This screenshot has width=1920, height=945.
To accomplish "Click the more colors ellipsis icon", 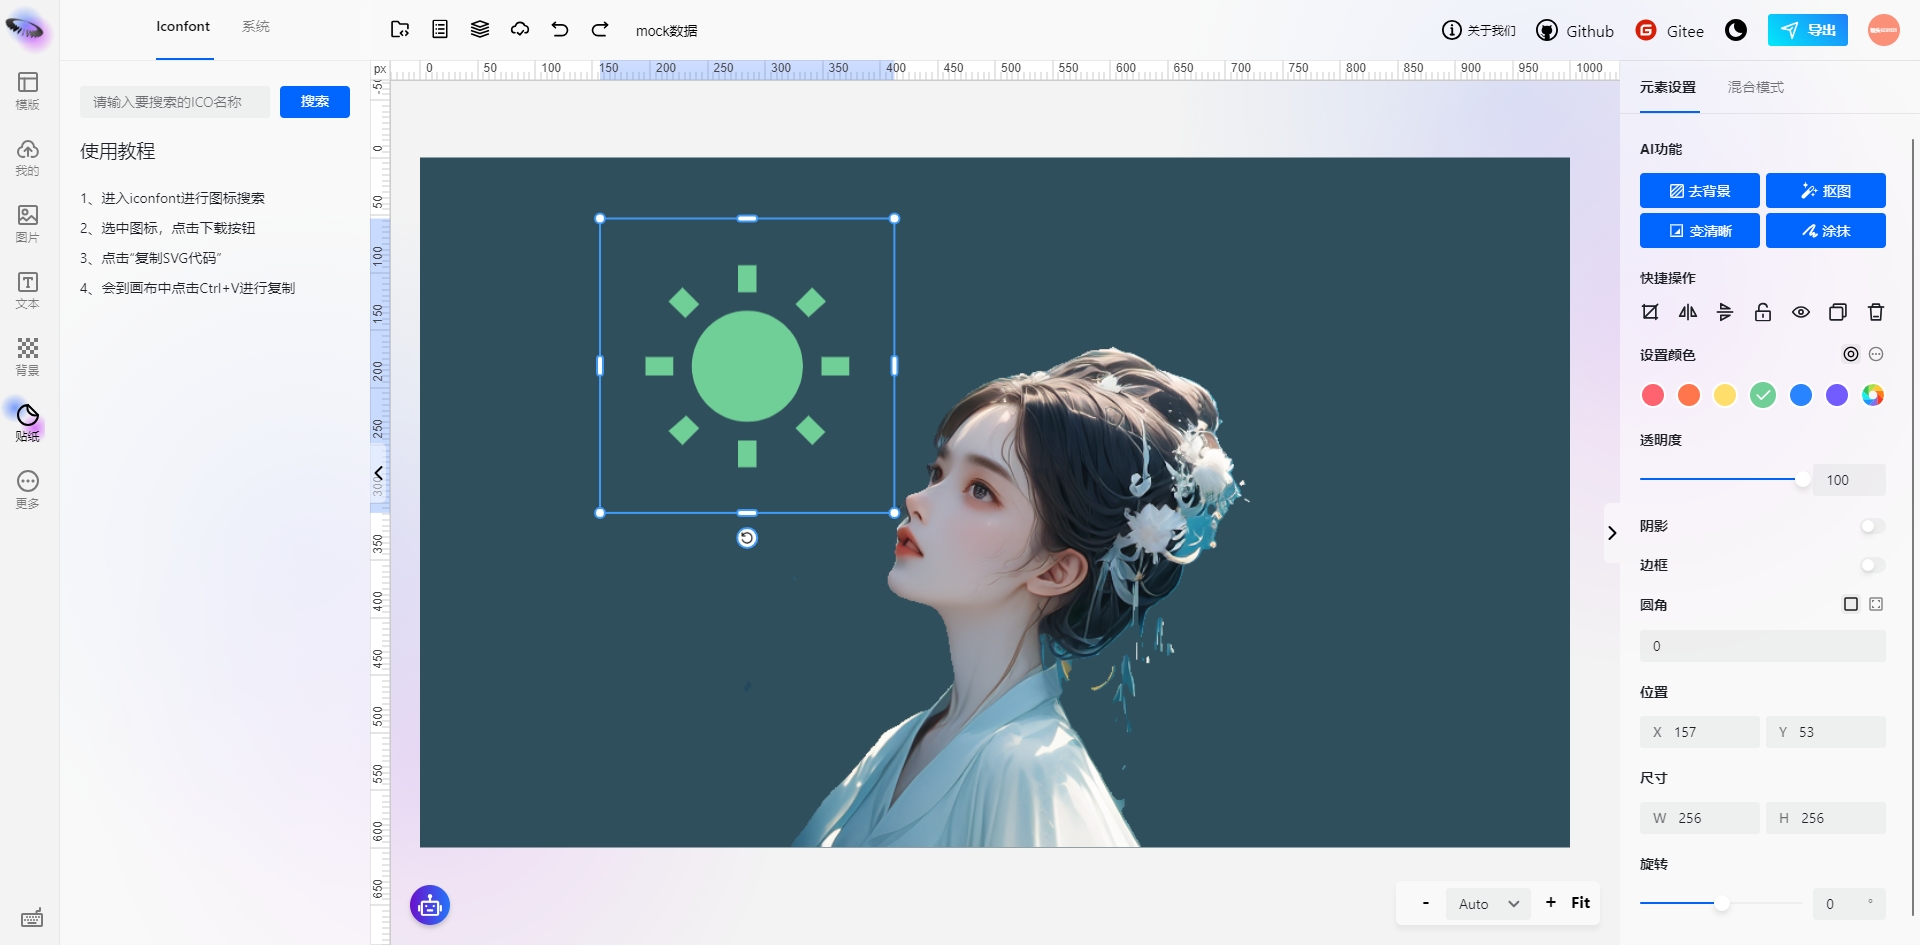I will pyautogui.click(x=1876, y=354).
